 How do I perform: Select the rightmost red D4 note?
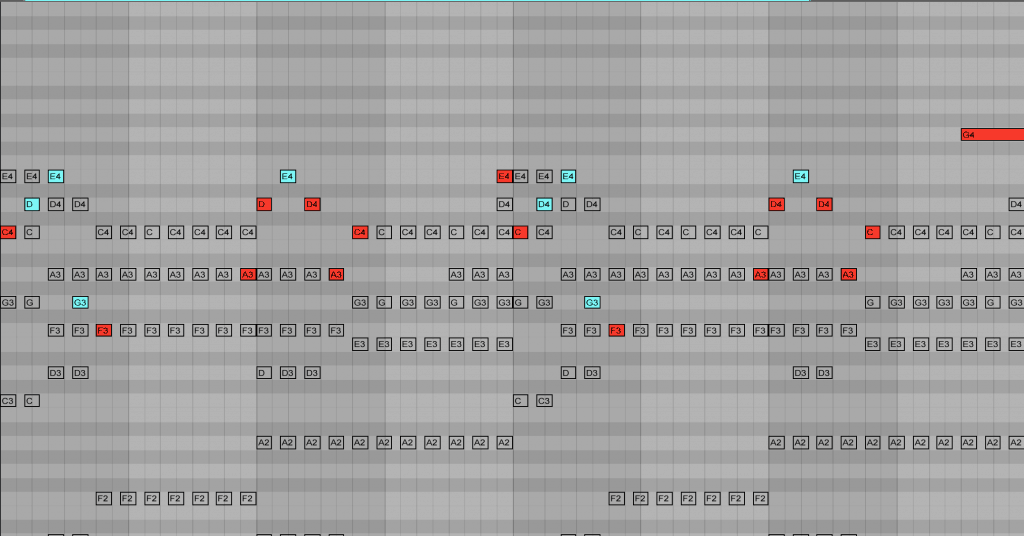824,204
